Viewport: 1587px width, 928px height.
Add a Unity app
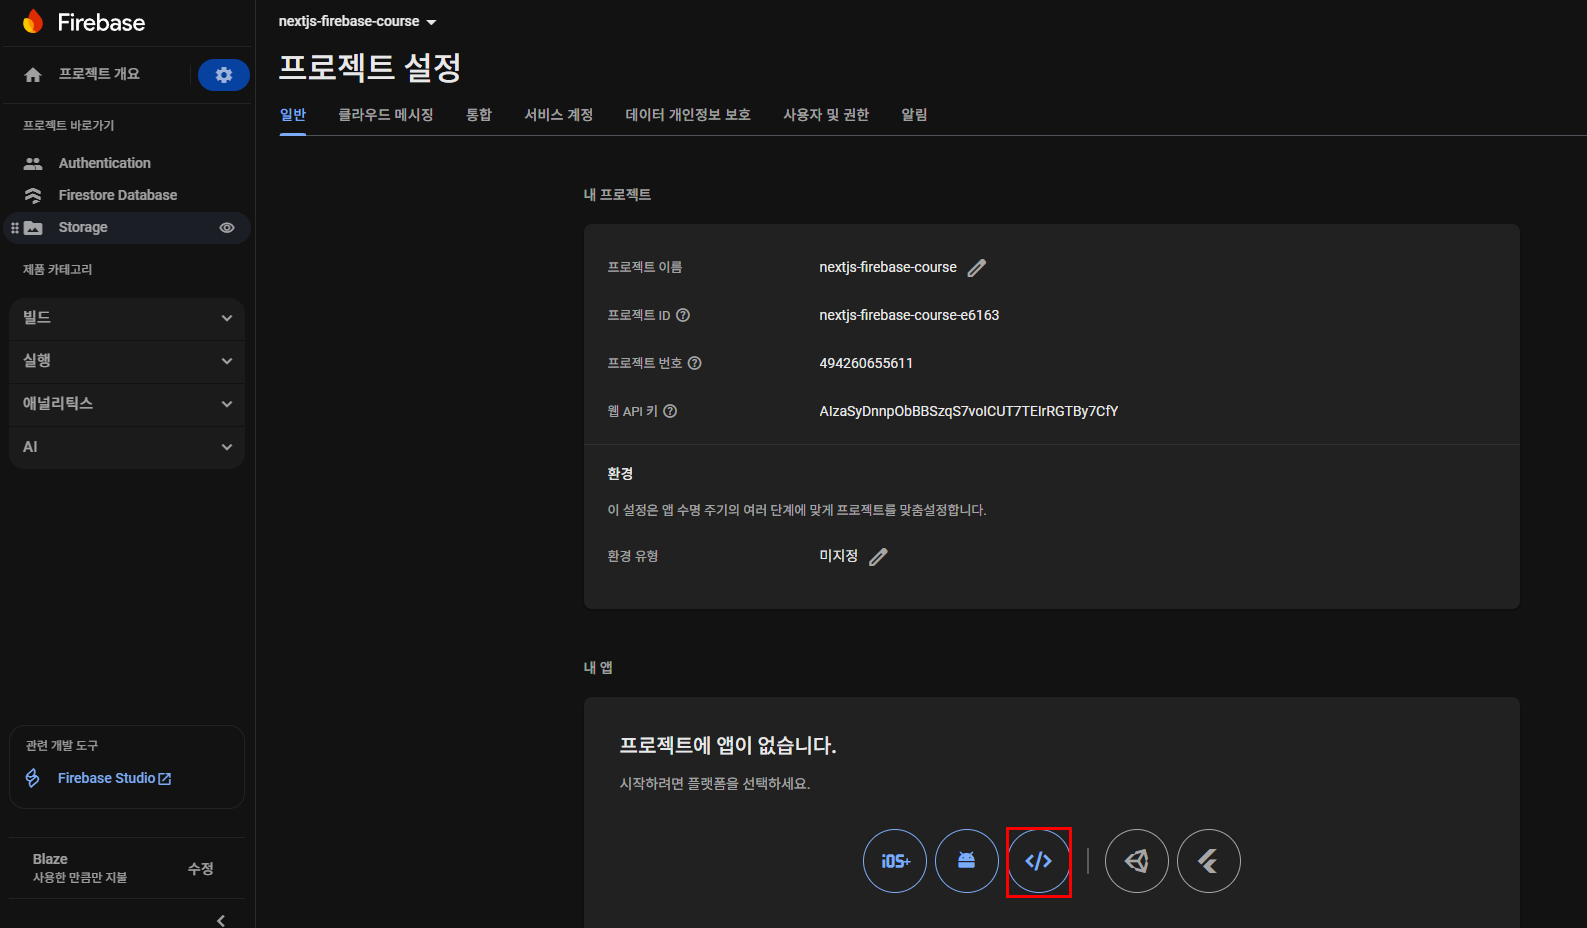pyautogui.click(x=1137, y=861)
